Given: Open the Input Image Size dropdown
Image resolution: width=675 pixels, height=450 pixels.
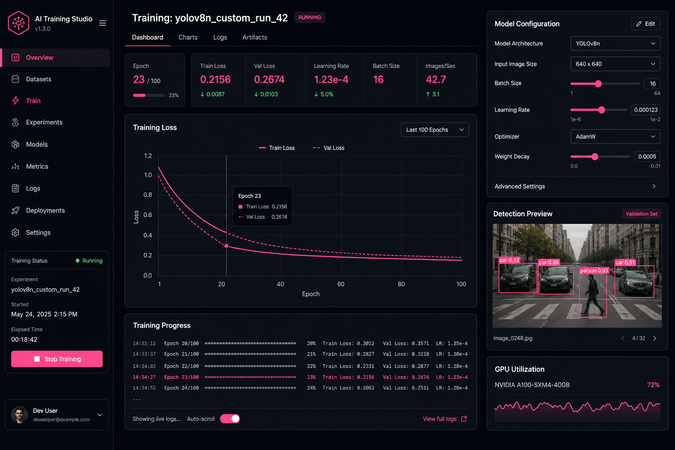Looking at the screenshot, I should [x=615, y=64].
